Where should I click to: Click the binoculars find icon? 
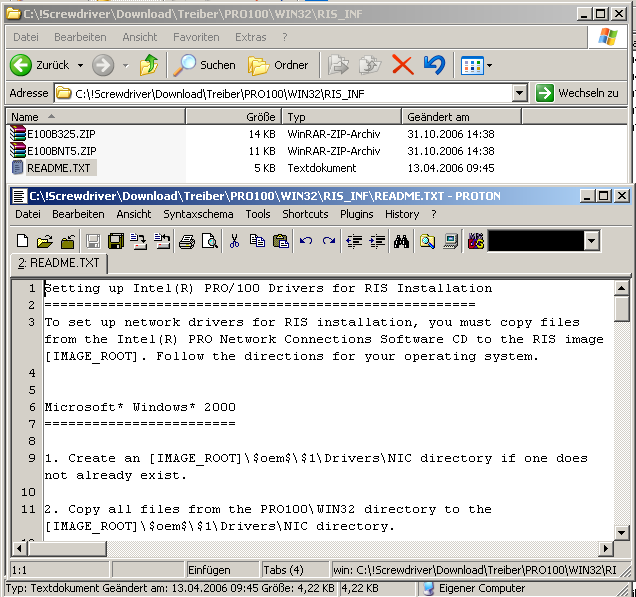pos(402,241)
